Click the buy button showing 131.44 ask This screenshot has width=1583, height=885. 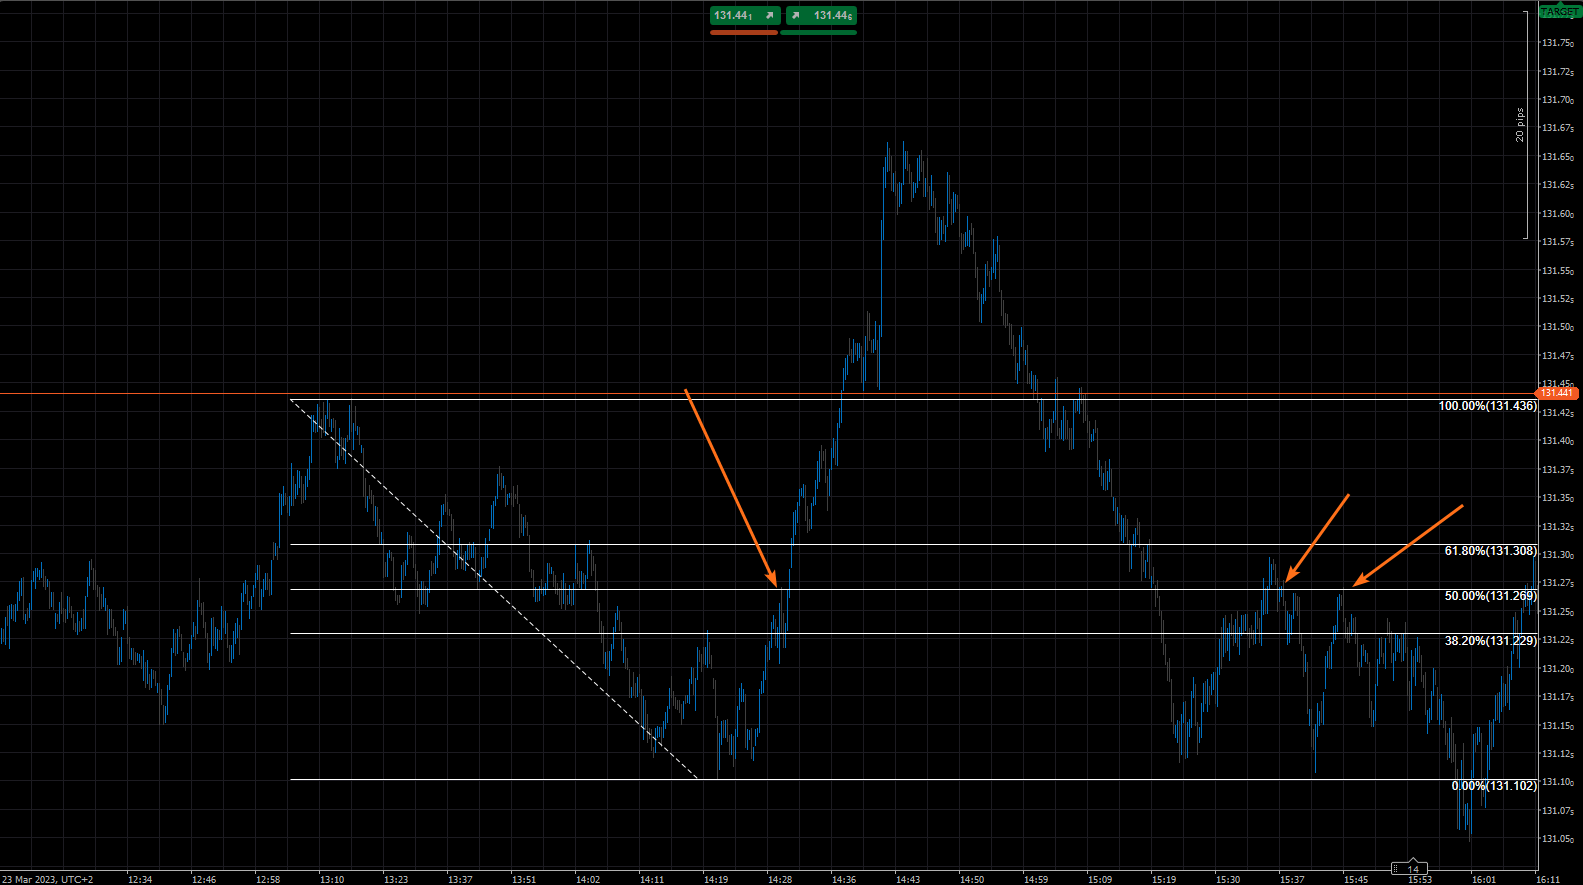pos(821,16)
